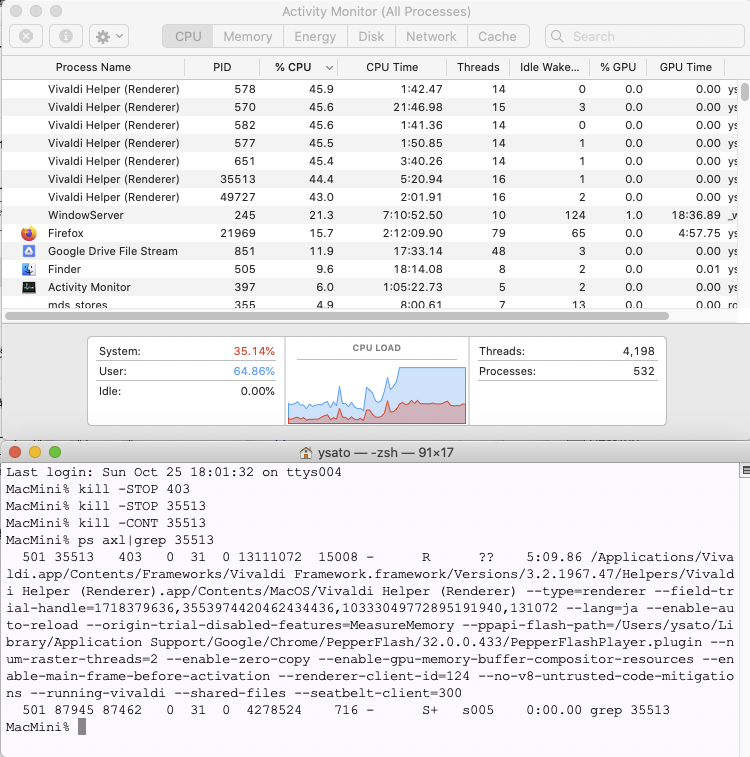This screenshot has height=757, width=750.
Task: Open the Disk tab
Action: pos(371,36)
